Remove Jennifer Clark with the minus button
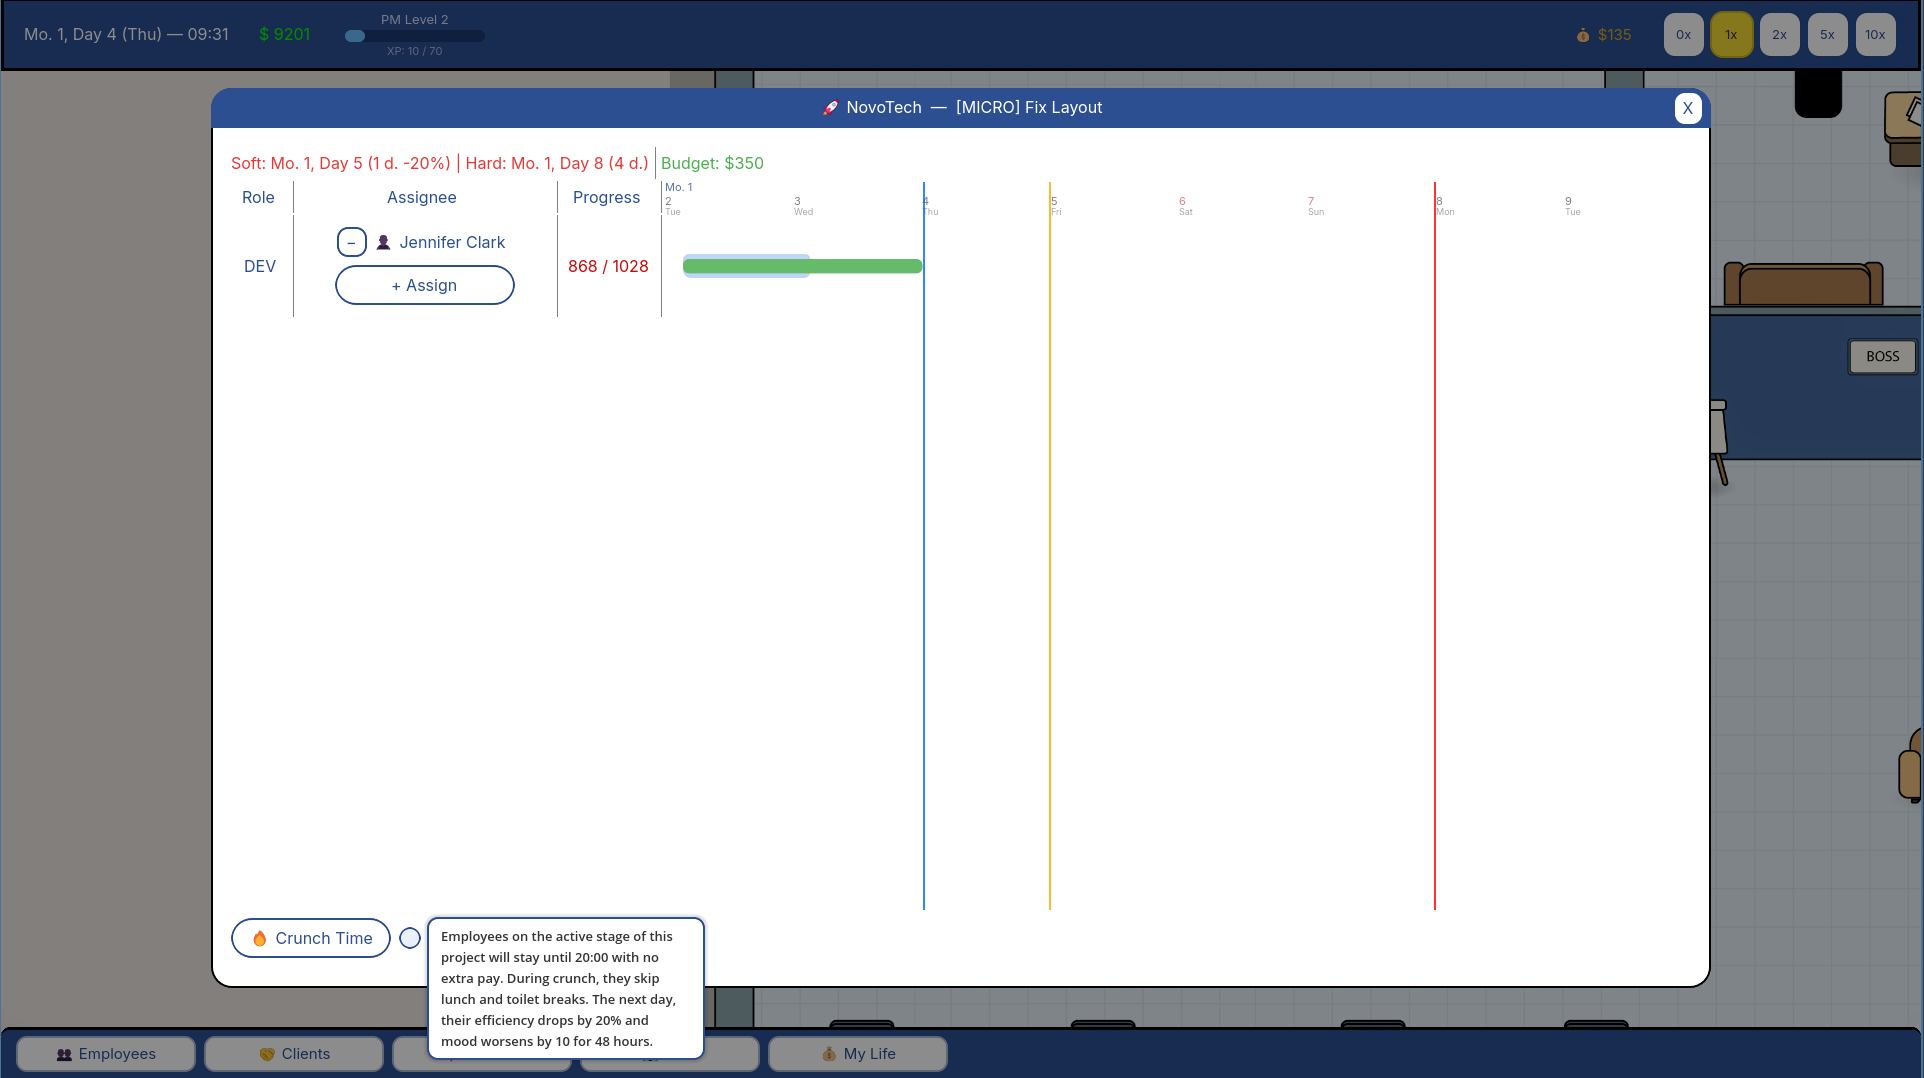This screenshot has width=1924, height=1078. point(351,242)
